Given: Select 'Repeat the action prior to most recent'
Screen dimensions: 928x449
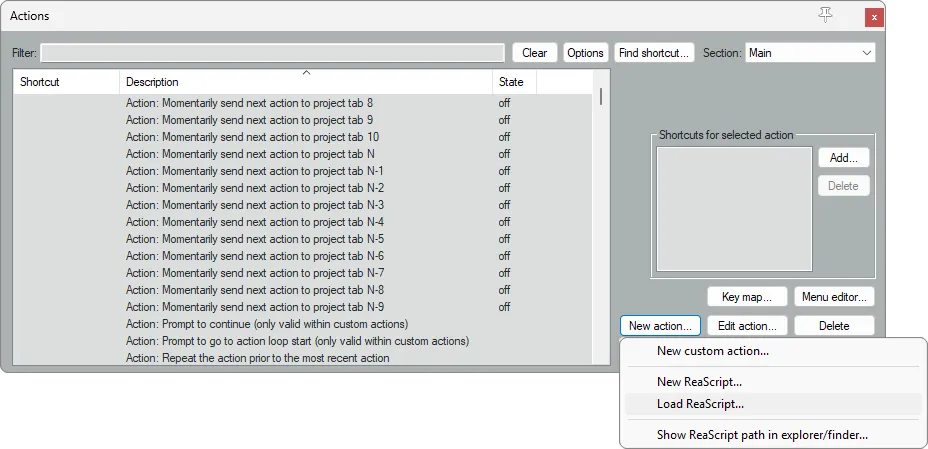Looking at the screenshot, I should pos(302,358).
